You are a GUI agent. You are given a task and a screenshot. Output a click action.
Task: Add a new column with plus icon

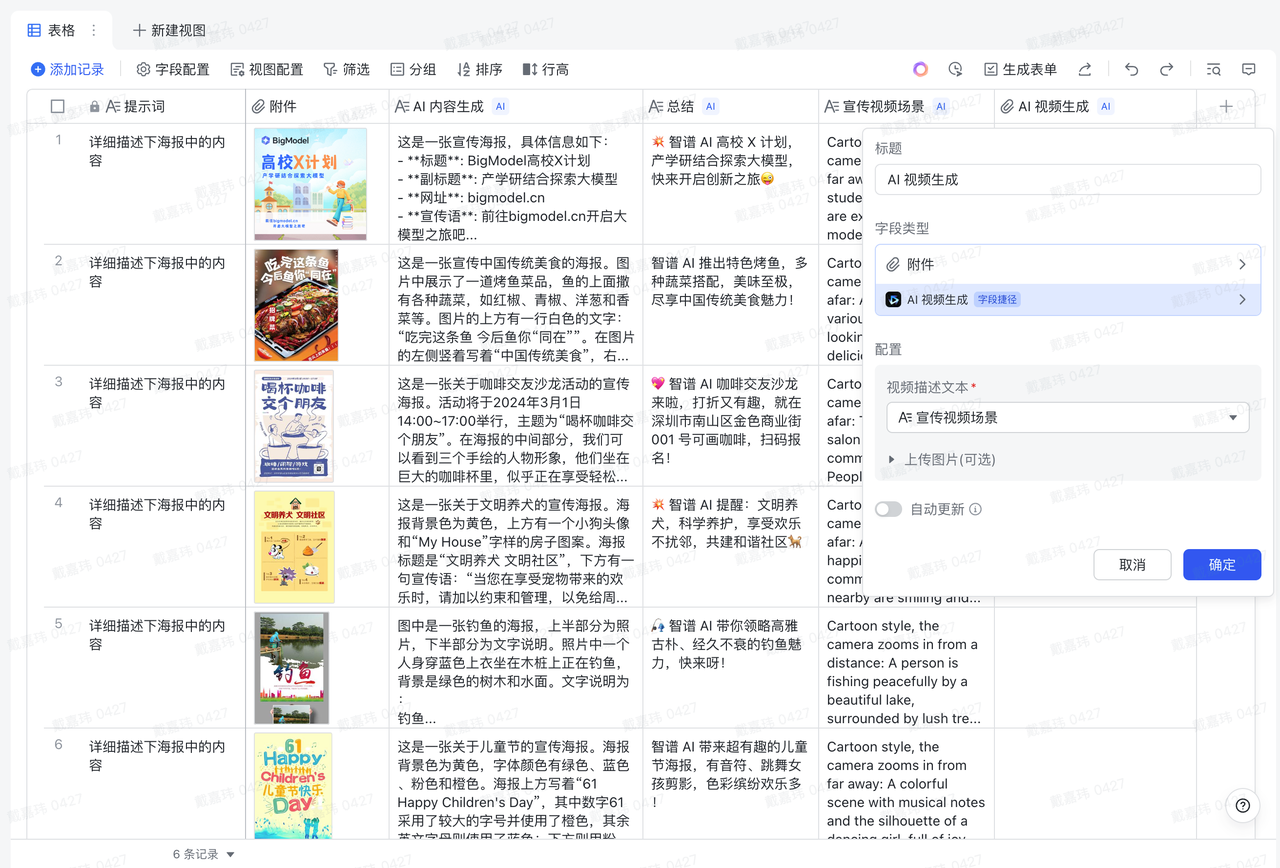click(1226, 106)
